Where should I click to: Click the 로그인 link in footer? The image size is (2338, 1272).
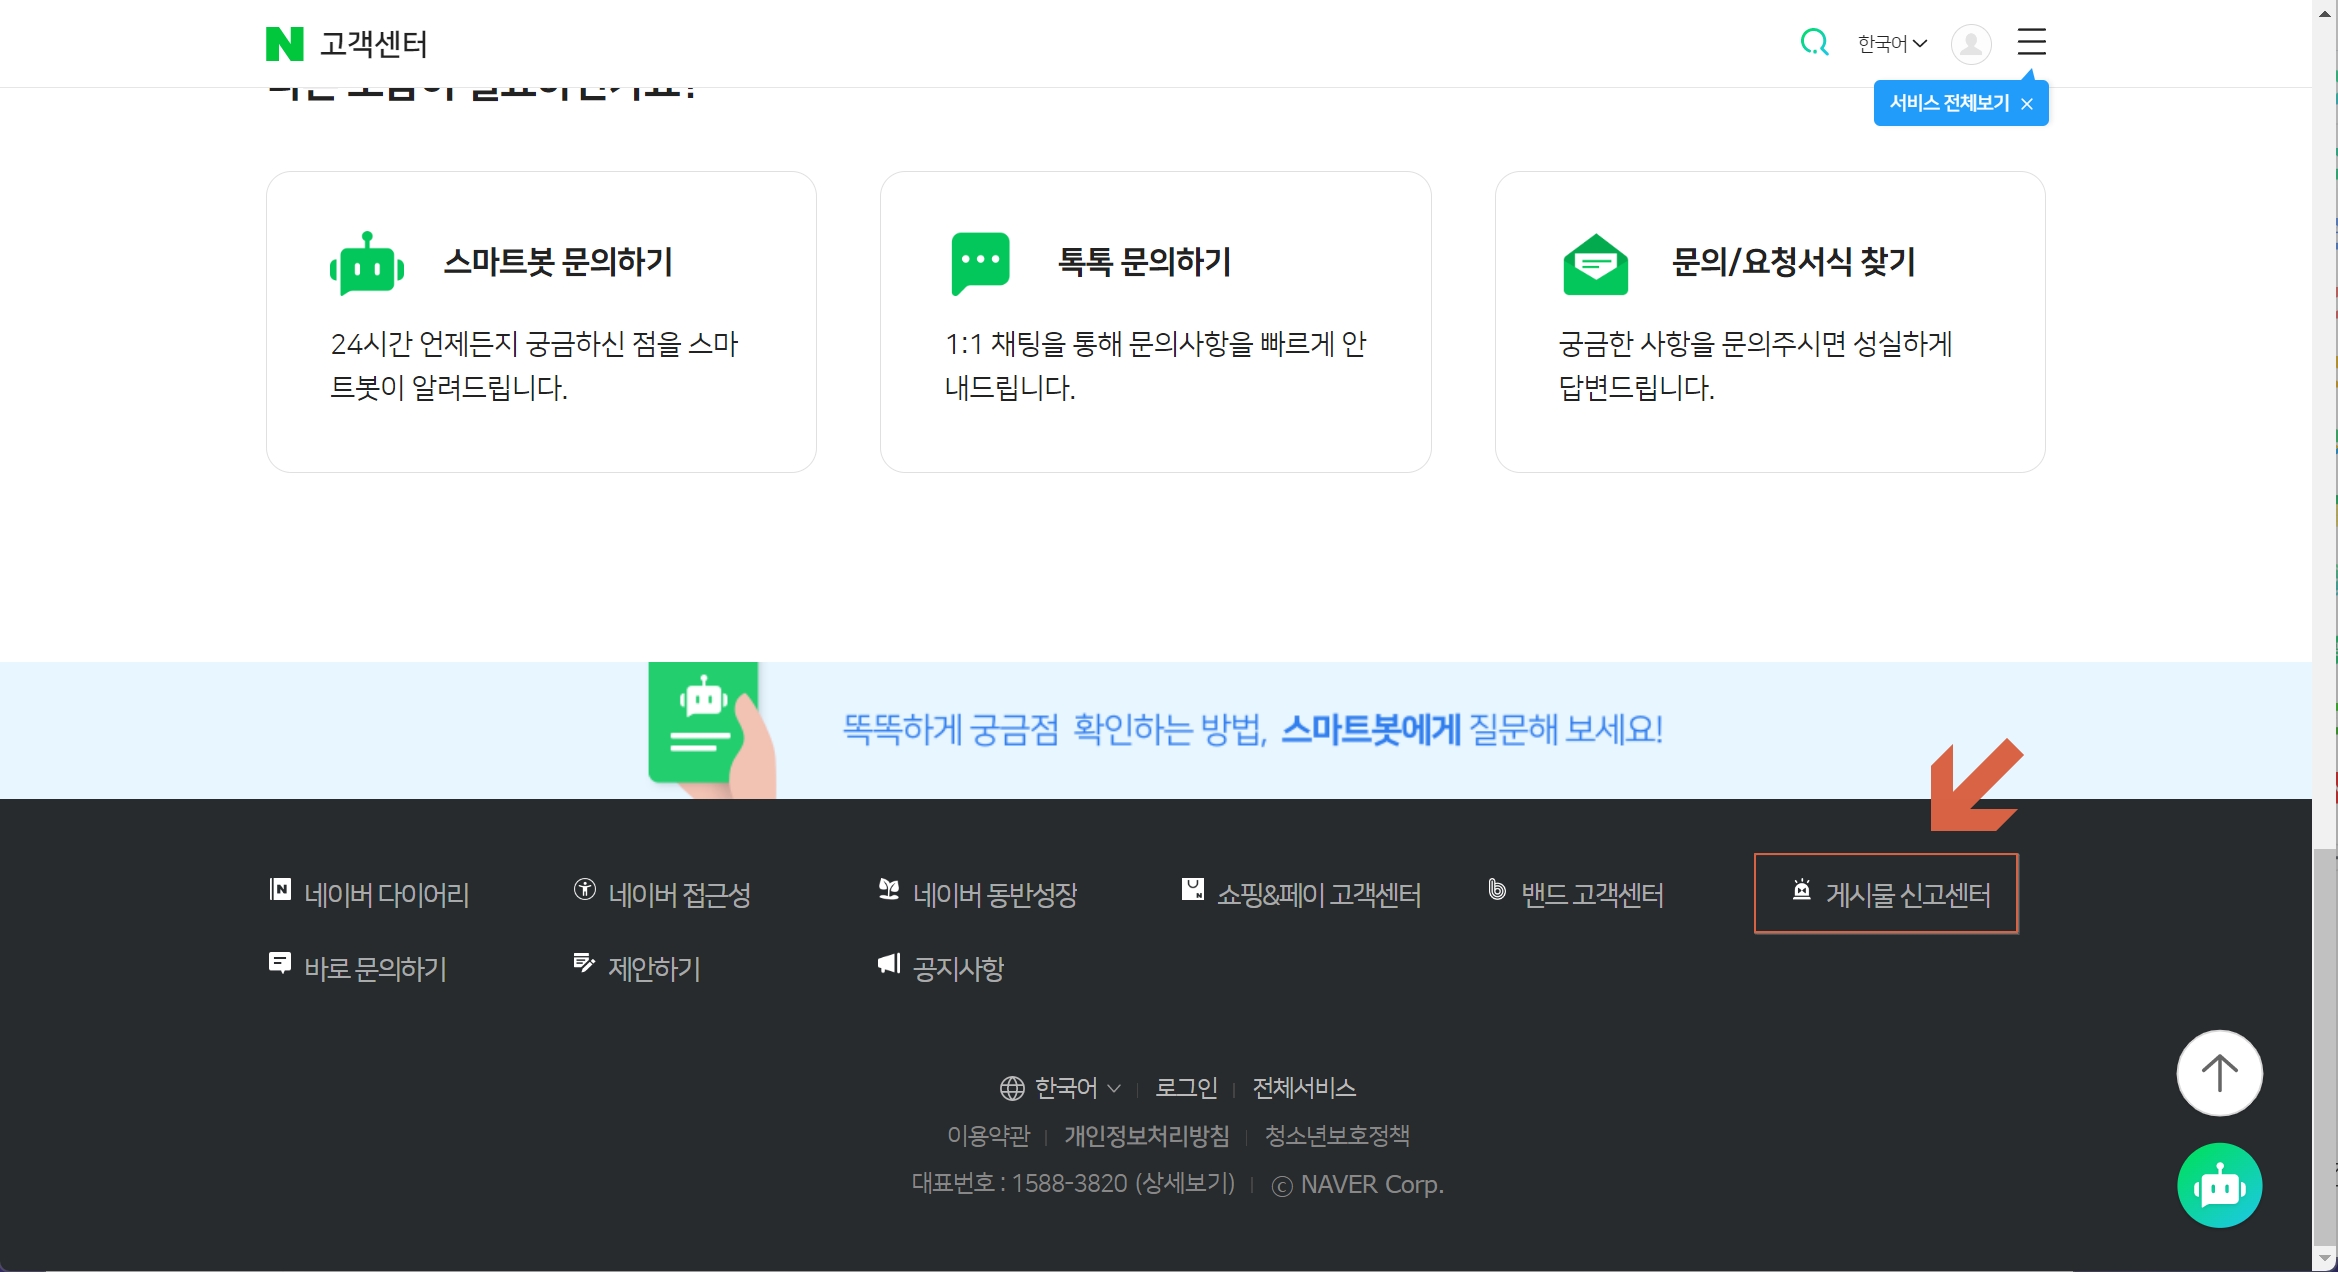tap(1186, 1088)
